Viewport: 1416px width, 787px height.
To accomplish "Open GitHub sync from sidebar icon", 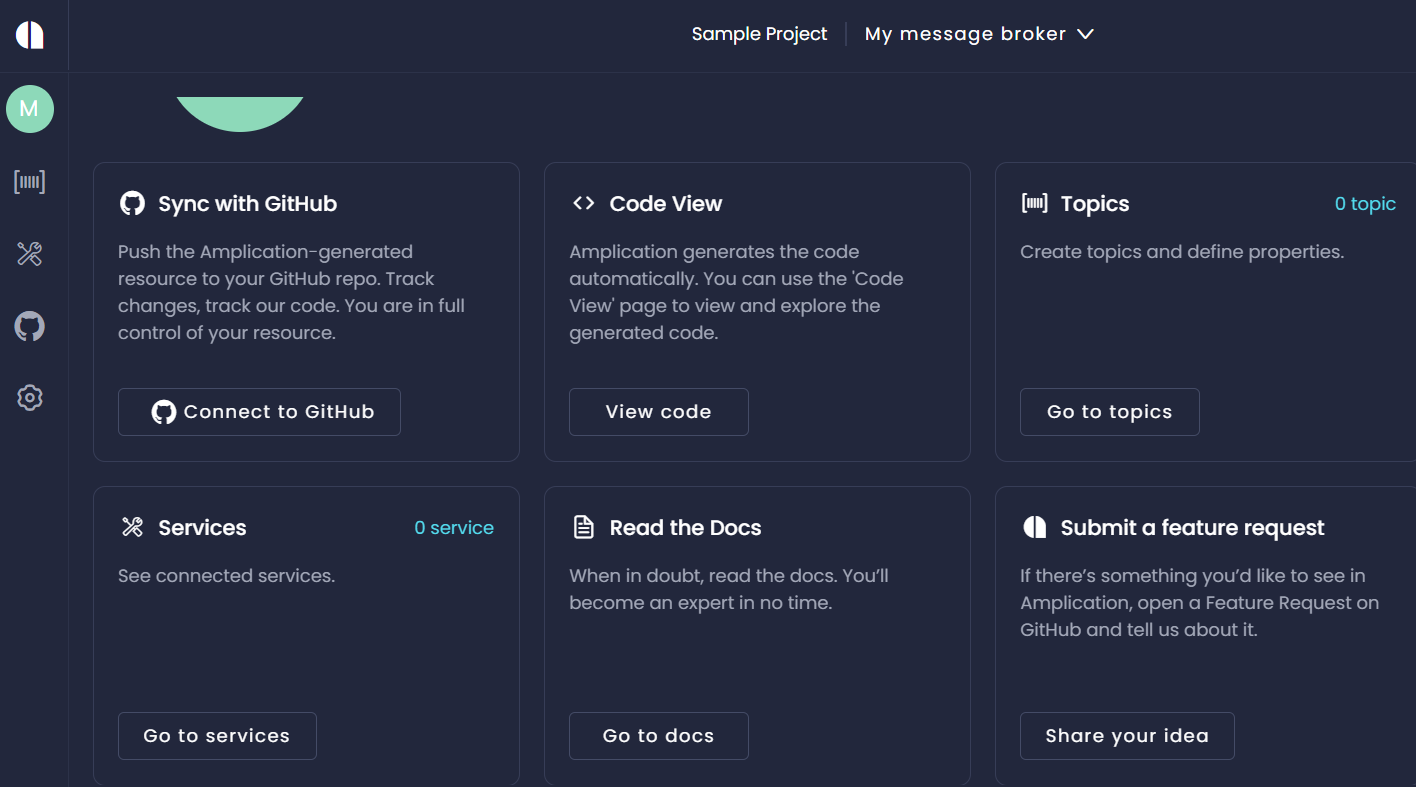I will point(30,326).
